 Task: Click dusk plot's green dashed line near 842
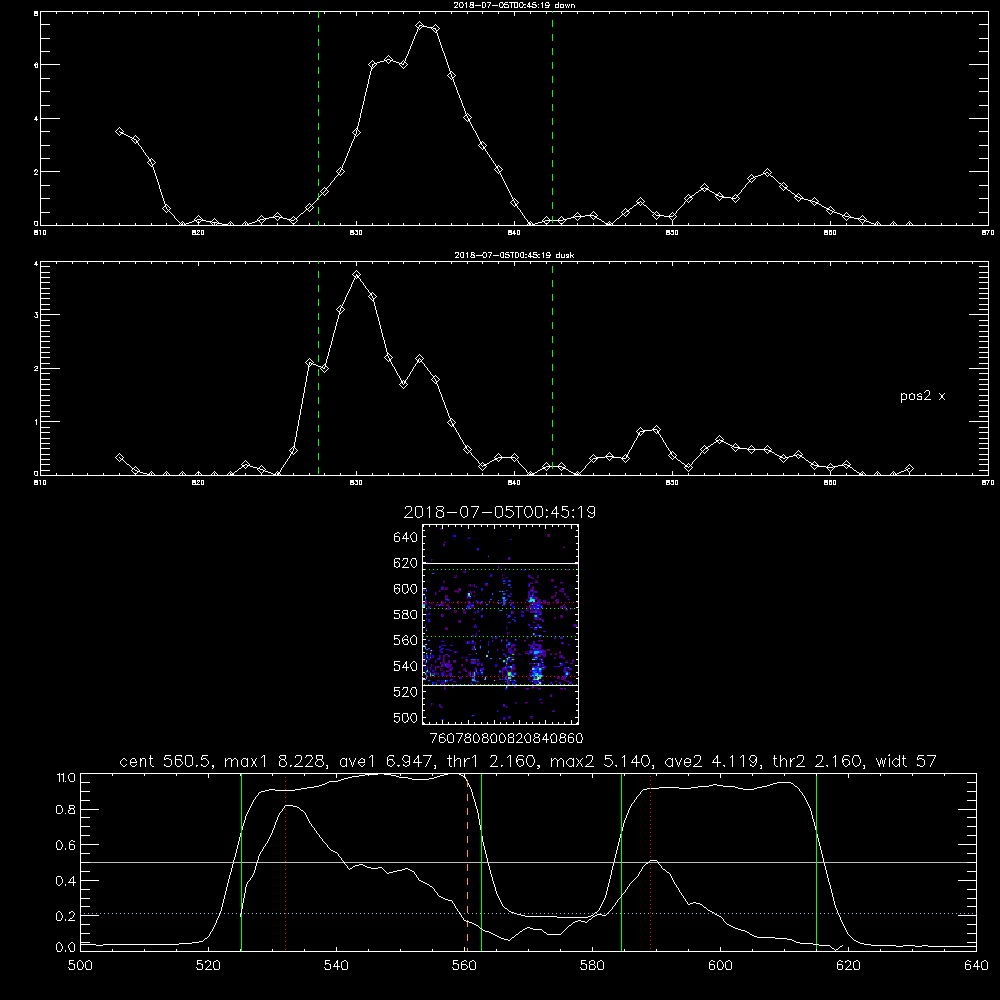(x=552, y=367)
